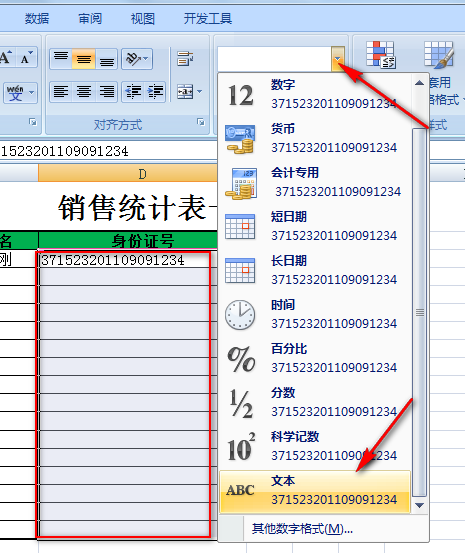Screen dimensions: 465x553
Task: Choose the 数字 number format
Action: point(315,95)
